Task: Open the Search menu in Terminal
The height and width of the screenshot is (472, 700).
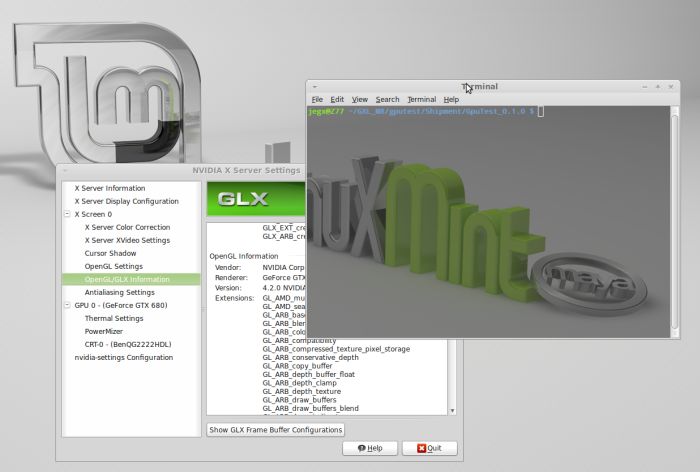Action: tap(387, 100)
